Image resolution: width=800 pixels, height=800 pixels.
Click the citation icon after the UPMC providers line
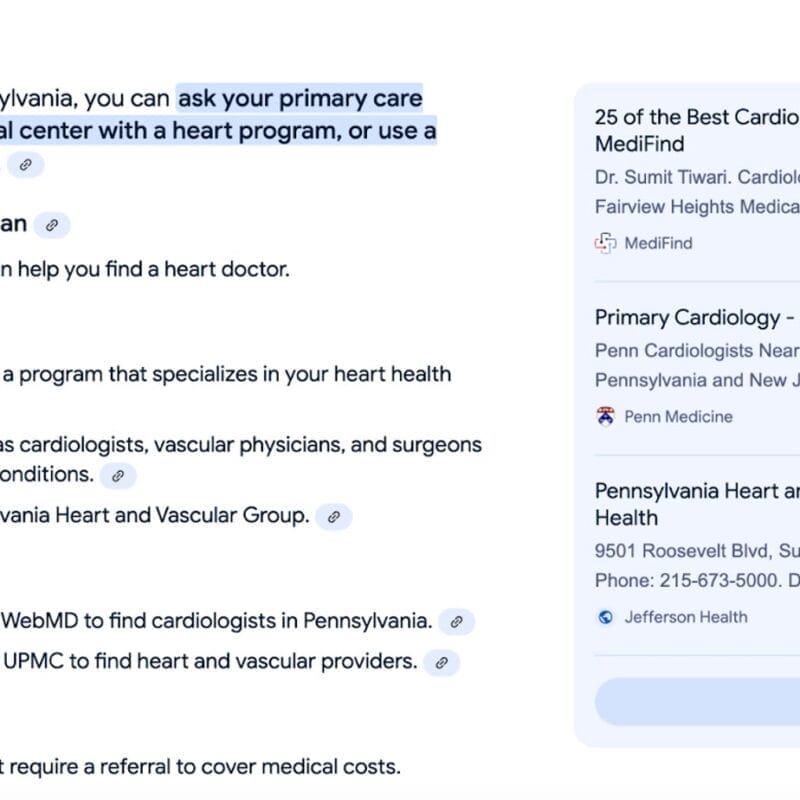(x=441, y=663)
